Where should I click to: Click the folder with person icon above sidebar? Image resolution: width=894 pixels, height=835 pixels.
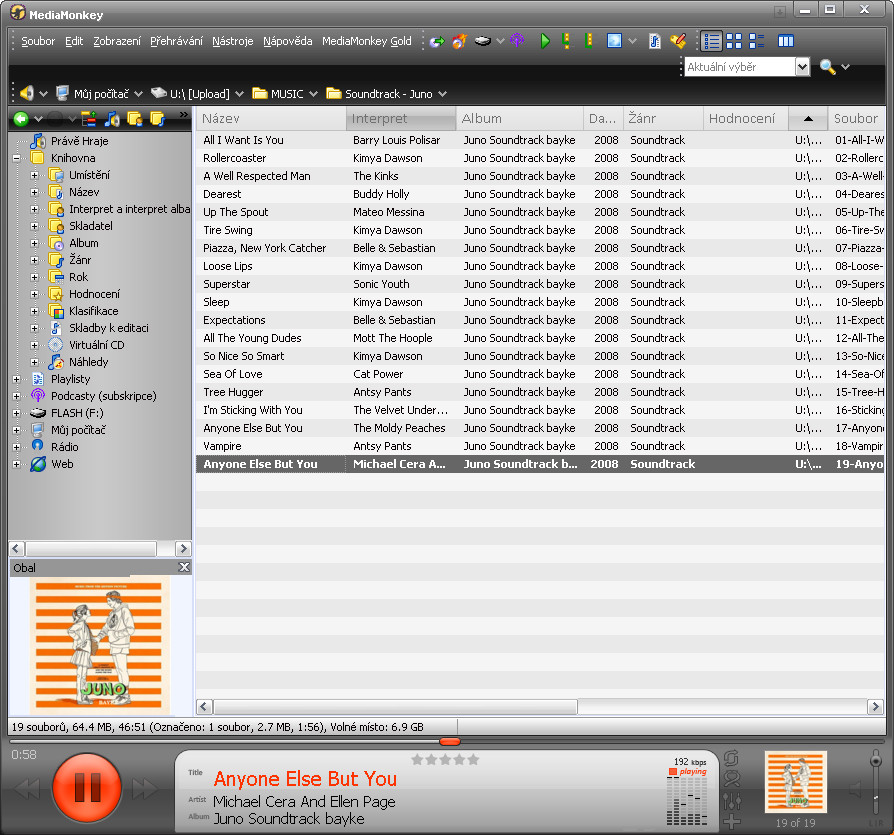coord(135,119)
